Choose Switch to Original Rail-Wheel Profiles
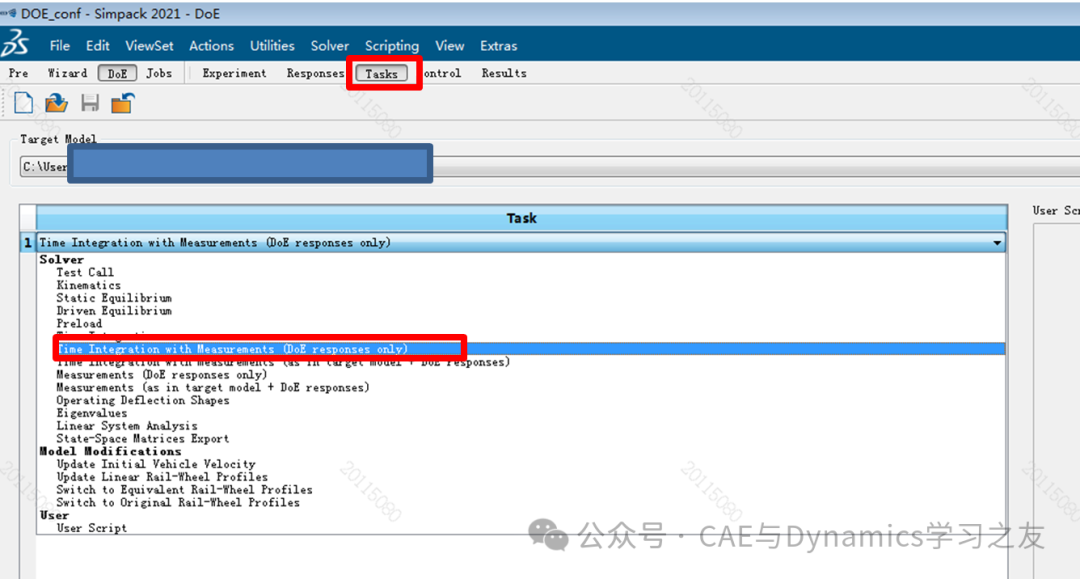This screenshot has width=1080, height=579. pos(178,503)
